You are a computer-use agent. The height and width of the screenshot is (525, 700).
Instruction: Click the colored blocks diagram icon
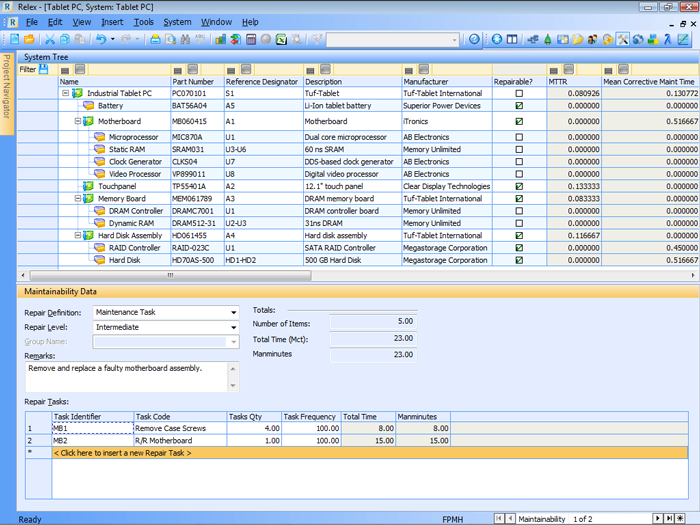pos(653,39)
